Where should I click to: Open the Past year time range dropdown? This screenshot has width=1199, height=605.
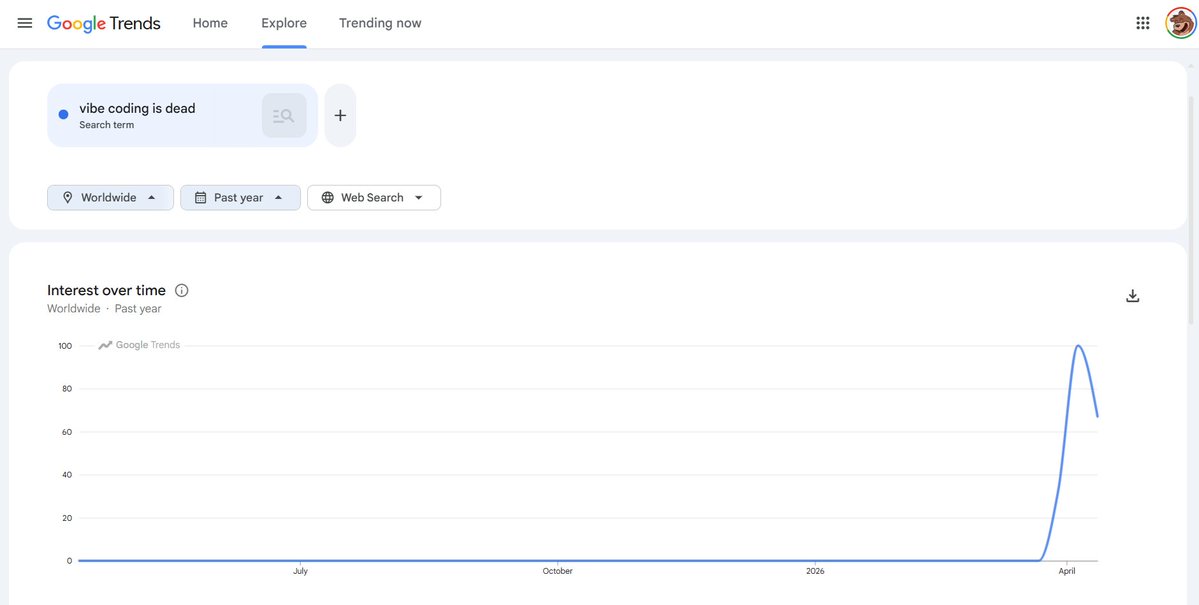coord(240,197)
